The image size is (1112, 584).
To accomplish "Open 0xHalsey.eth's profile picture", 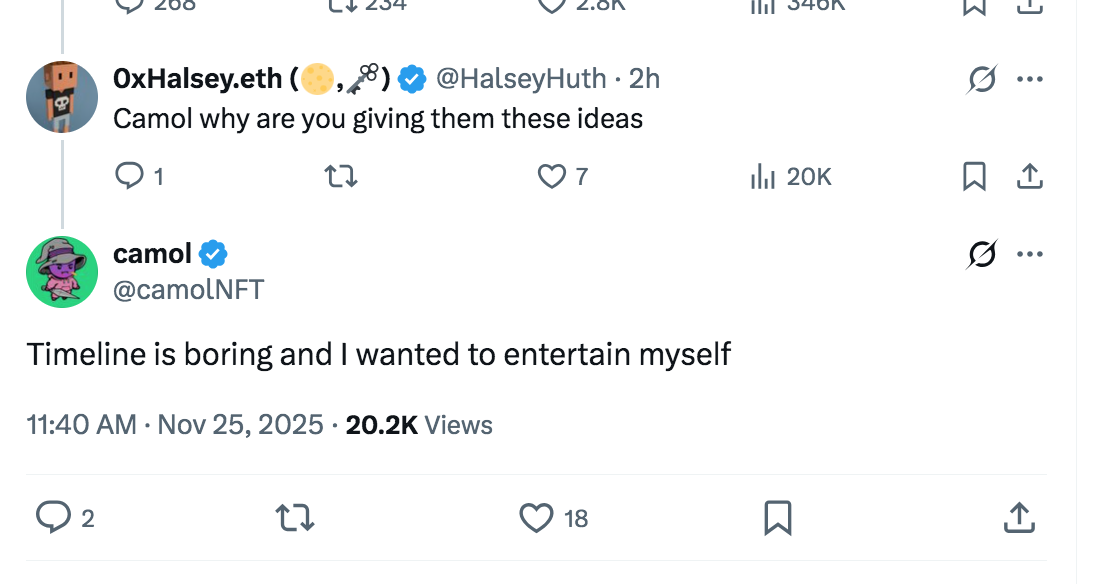I will (x=62, y=96).
